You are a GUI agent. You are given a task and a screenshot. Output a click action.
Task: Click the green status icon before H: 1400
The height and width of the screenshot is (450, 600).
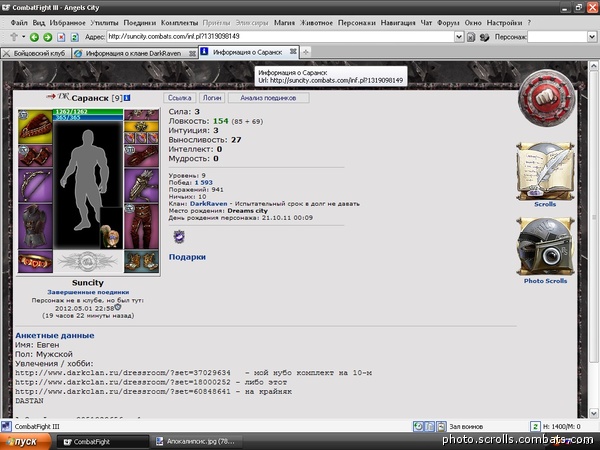(535, 426)
